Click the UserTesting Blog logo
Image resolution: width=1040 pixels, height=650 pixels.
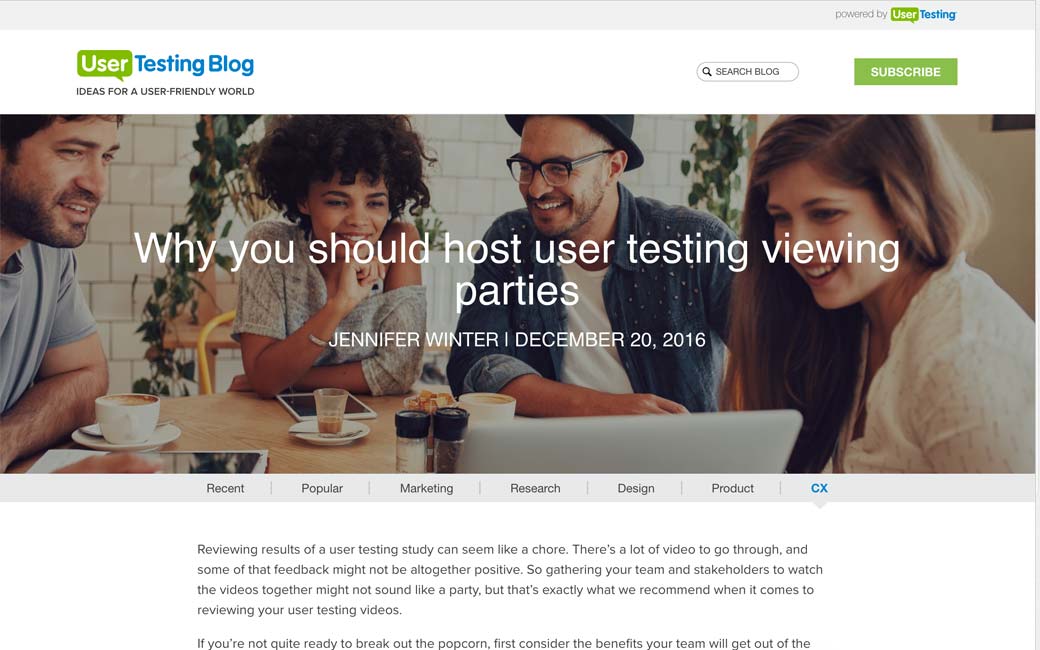click(165, 65)
